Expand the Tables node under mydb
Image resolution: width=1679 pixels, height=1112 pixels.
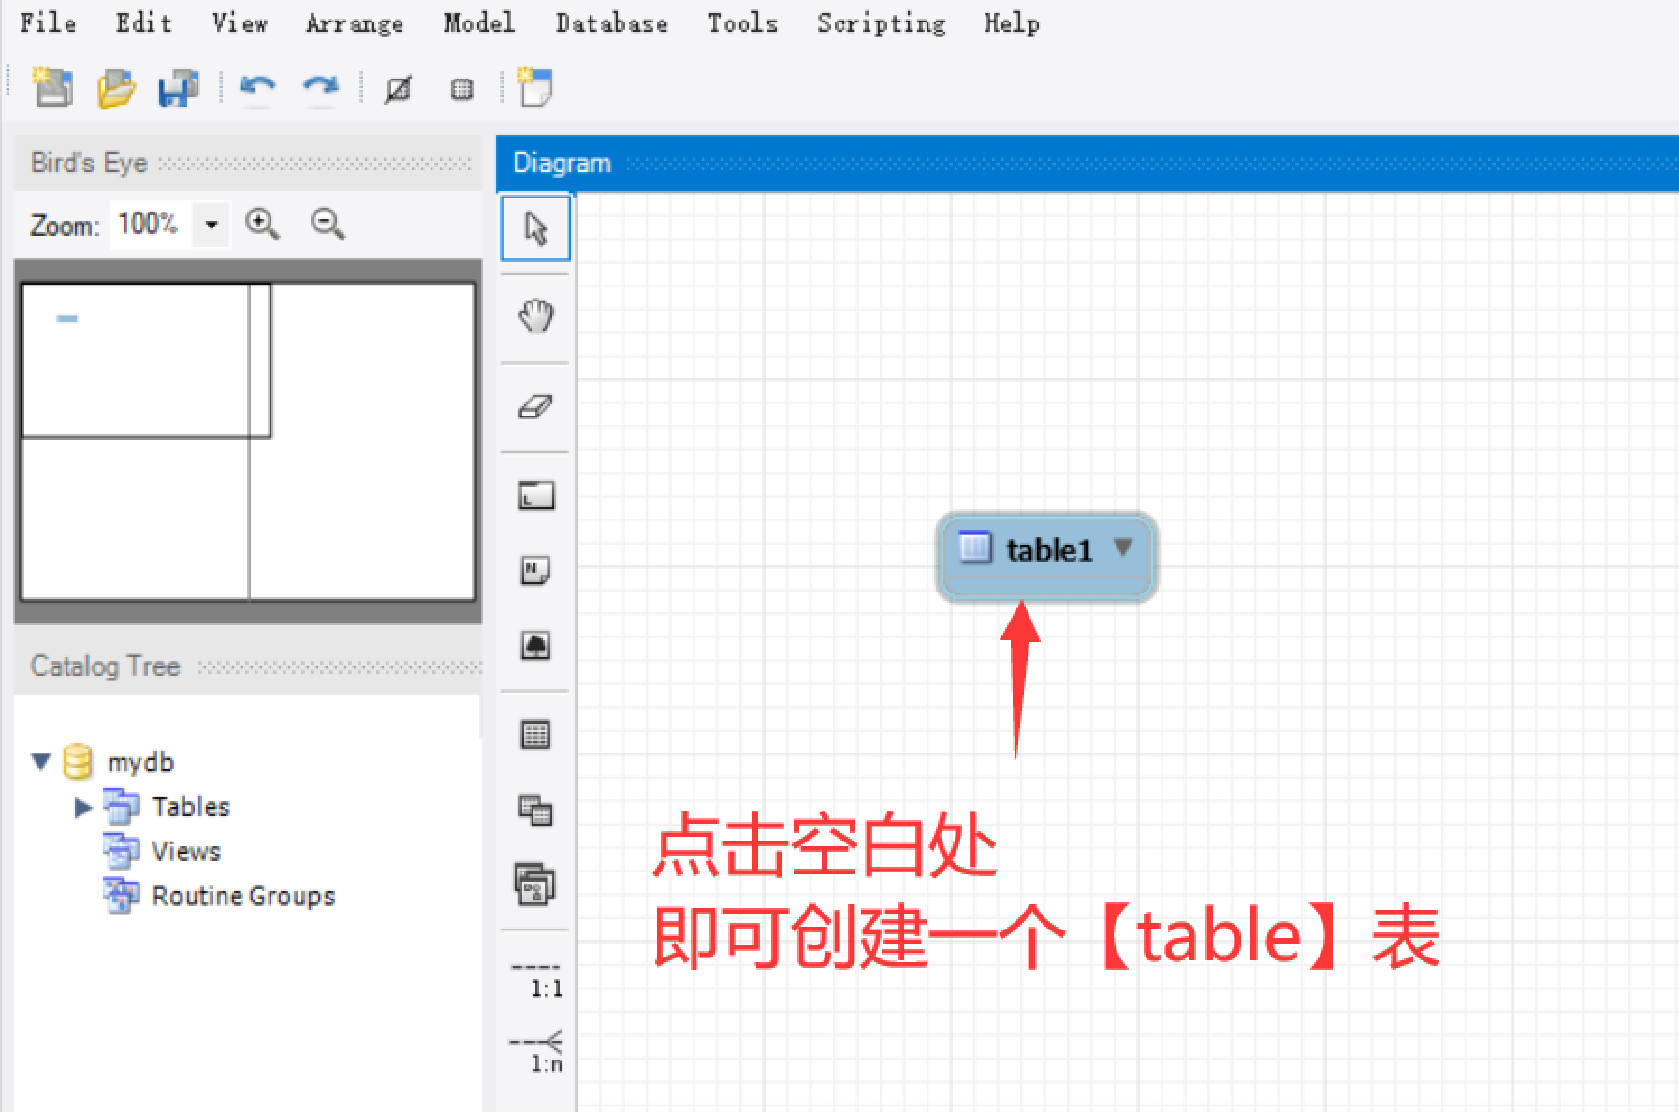(82, 807)
